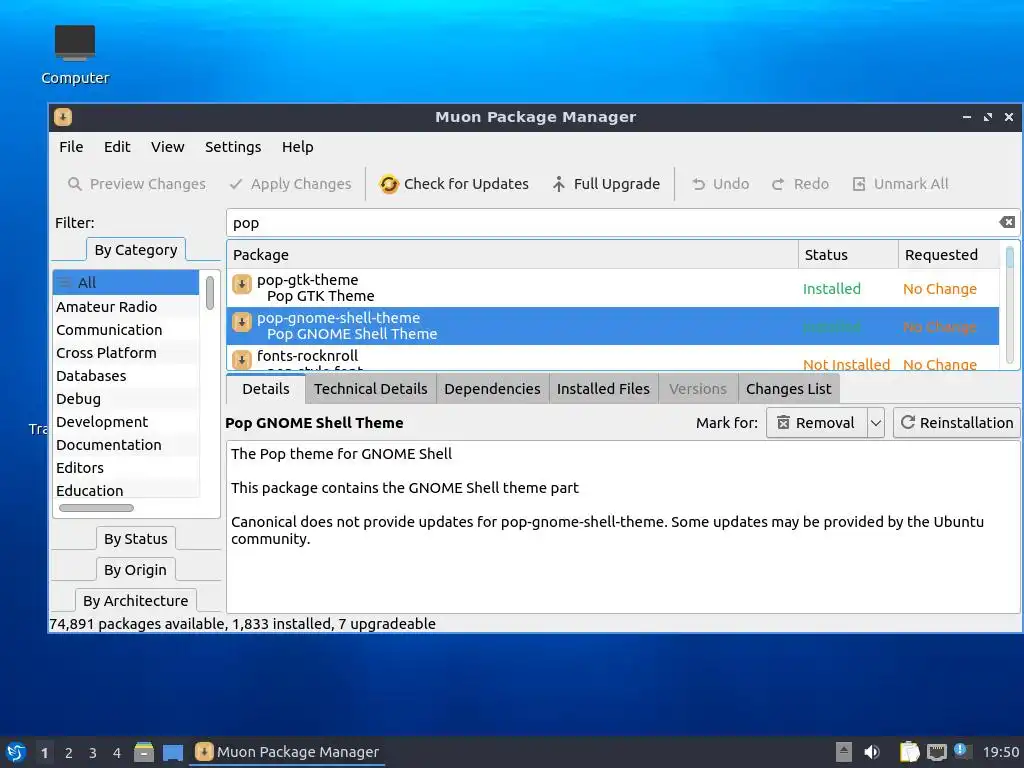This screenshot has height=768, width=1024.
Task: Select the Cross Platform category
Action: [126, 353]
